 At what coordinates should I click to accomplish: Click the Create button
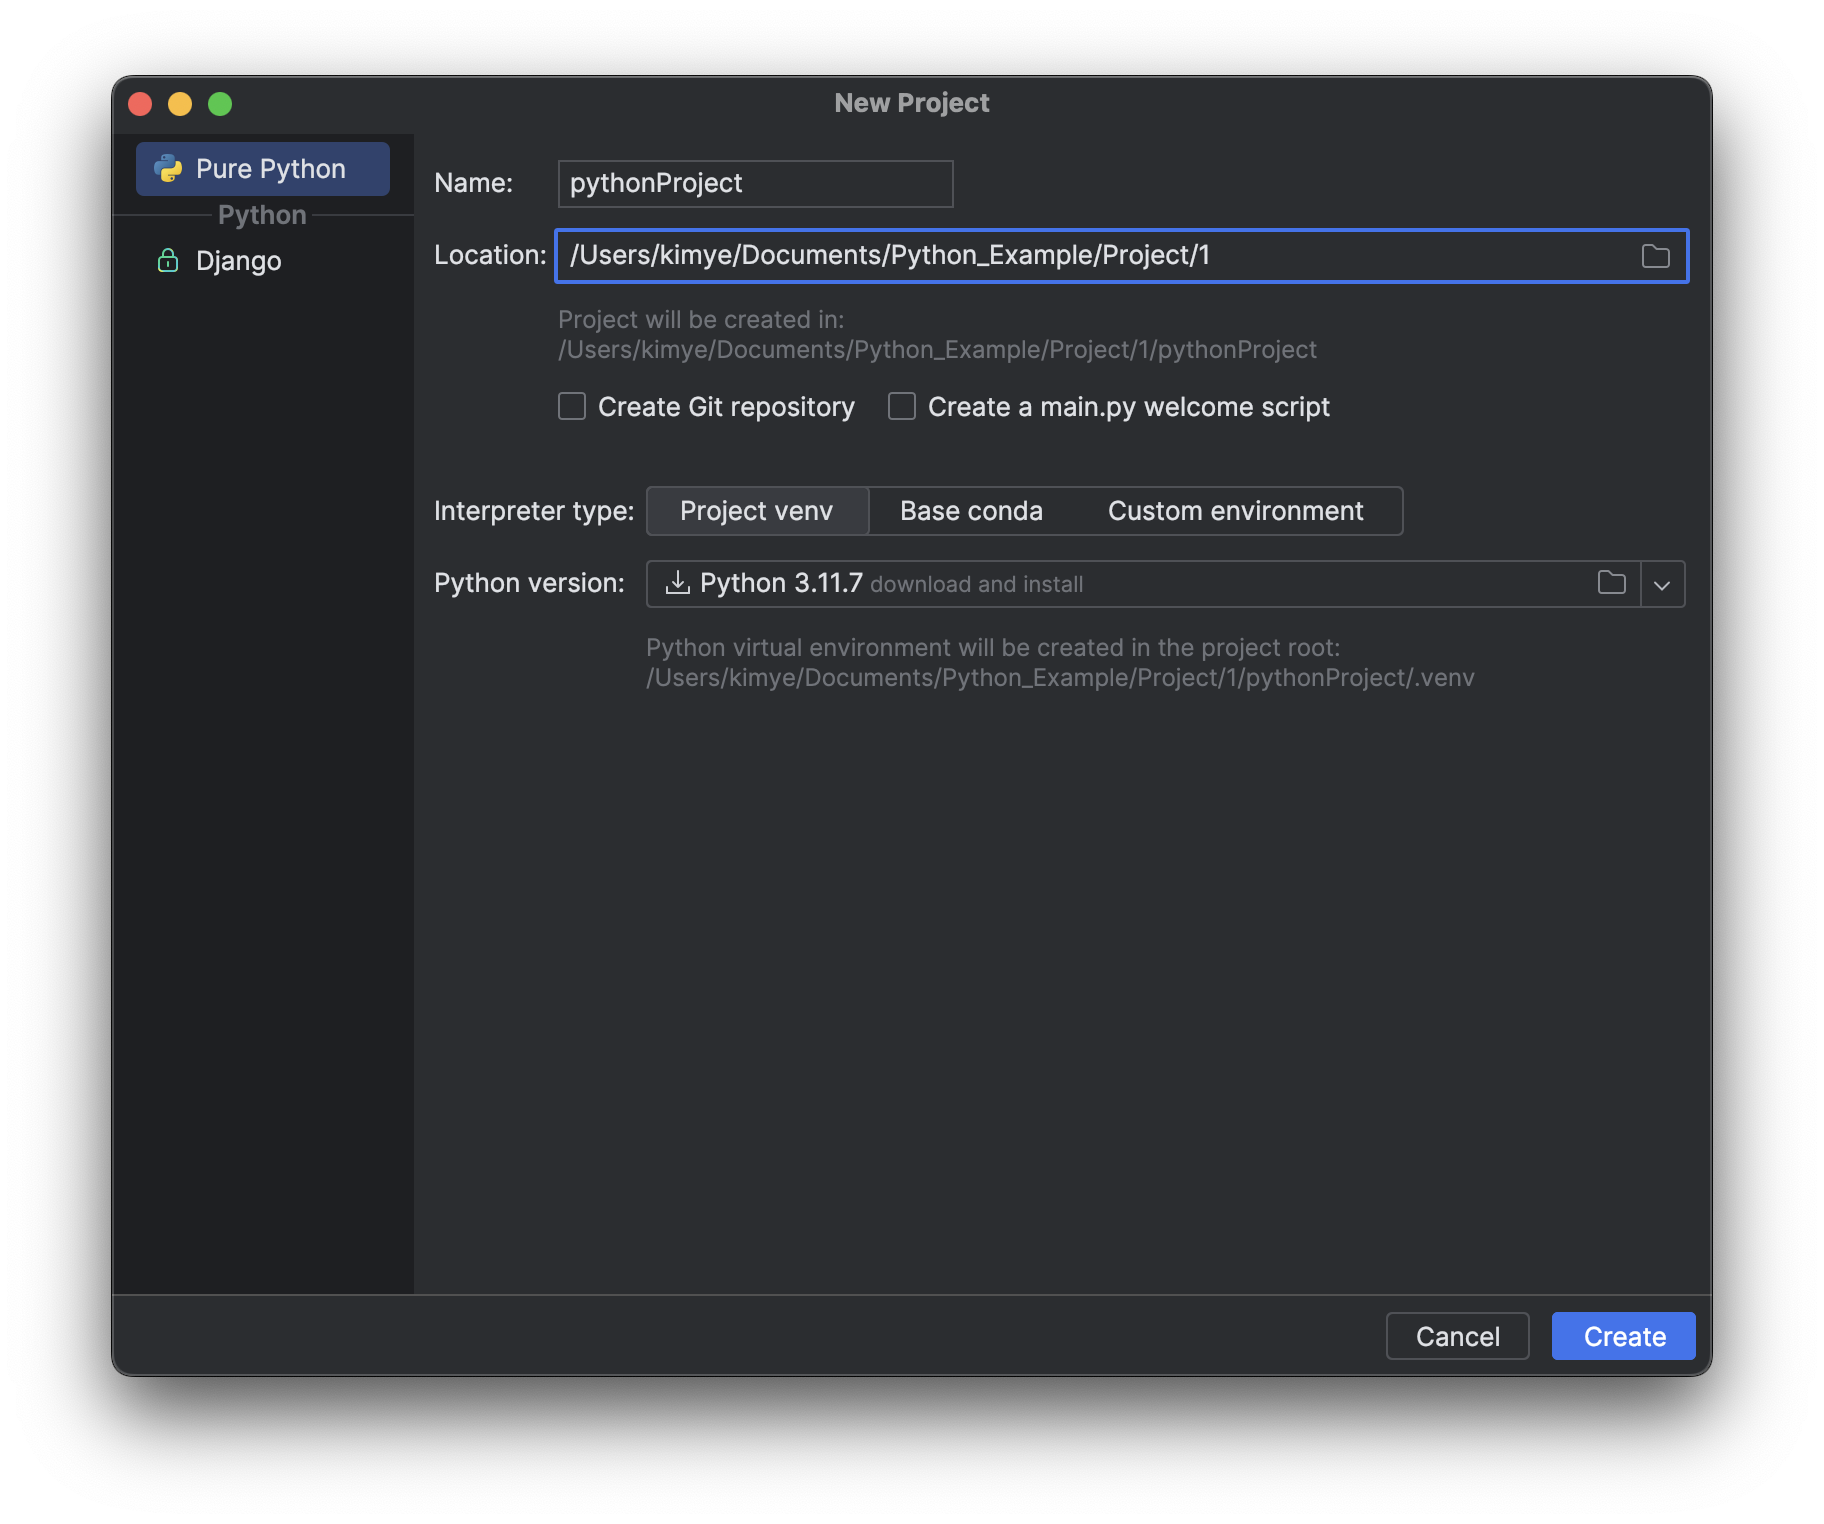coord(1623,1336)
